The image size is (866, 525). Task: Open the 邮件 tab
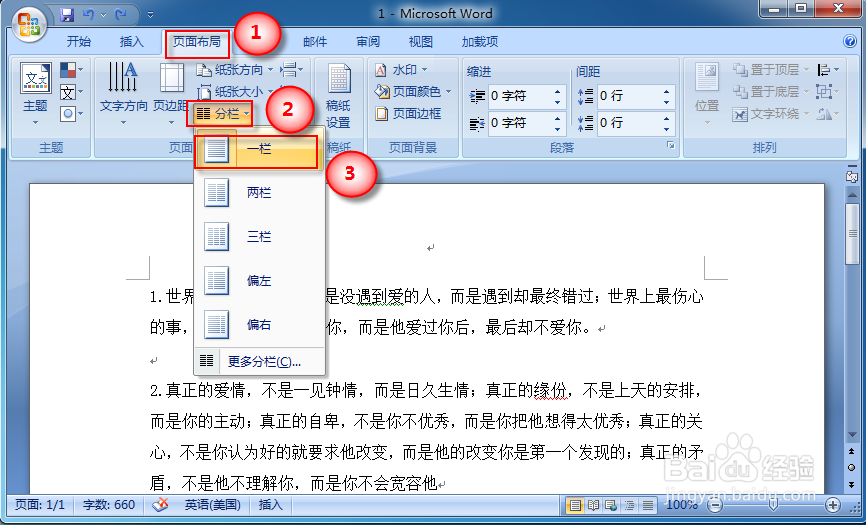coord(315,41)
